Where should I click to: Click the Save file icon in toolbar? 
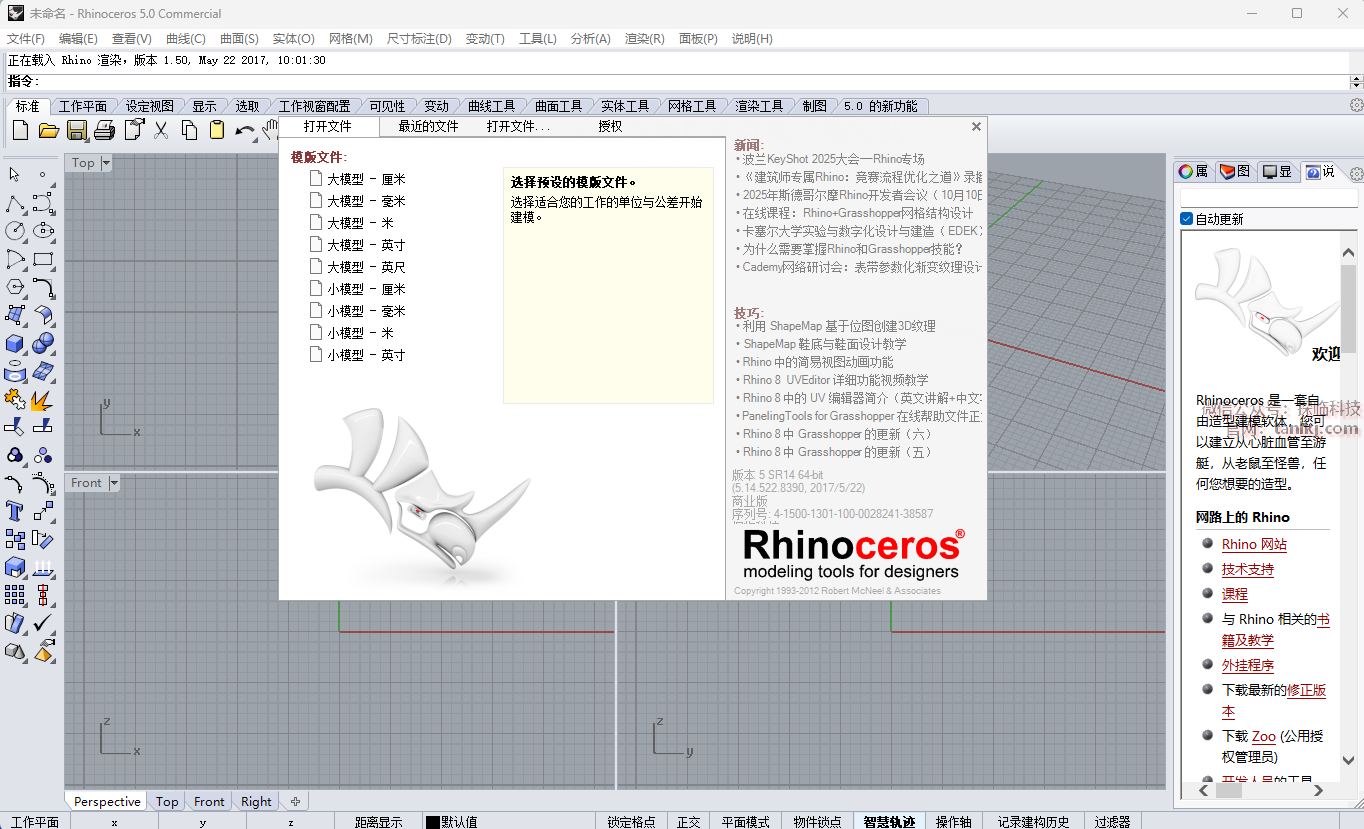click(76, 130)
